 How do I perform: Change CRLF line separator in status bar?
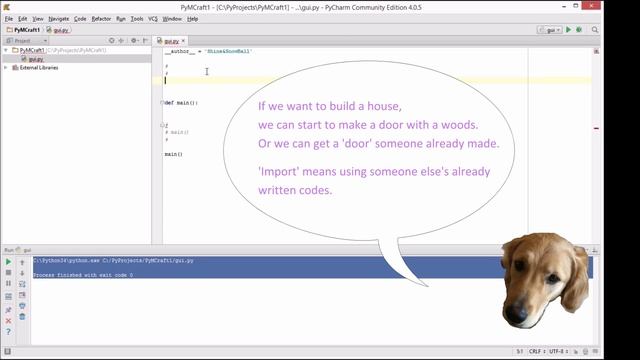click(537, 351)
